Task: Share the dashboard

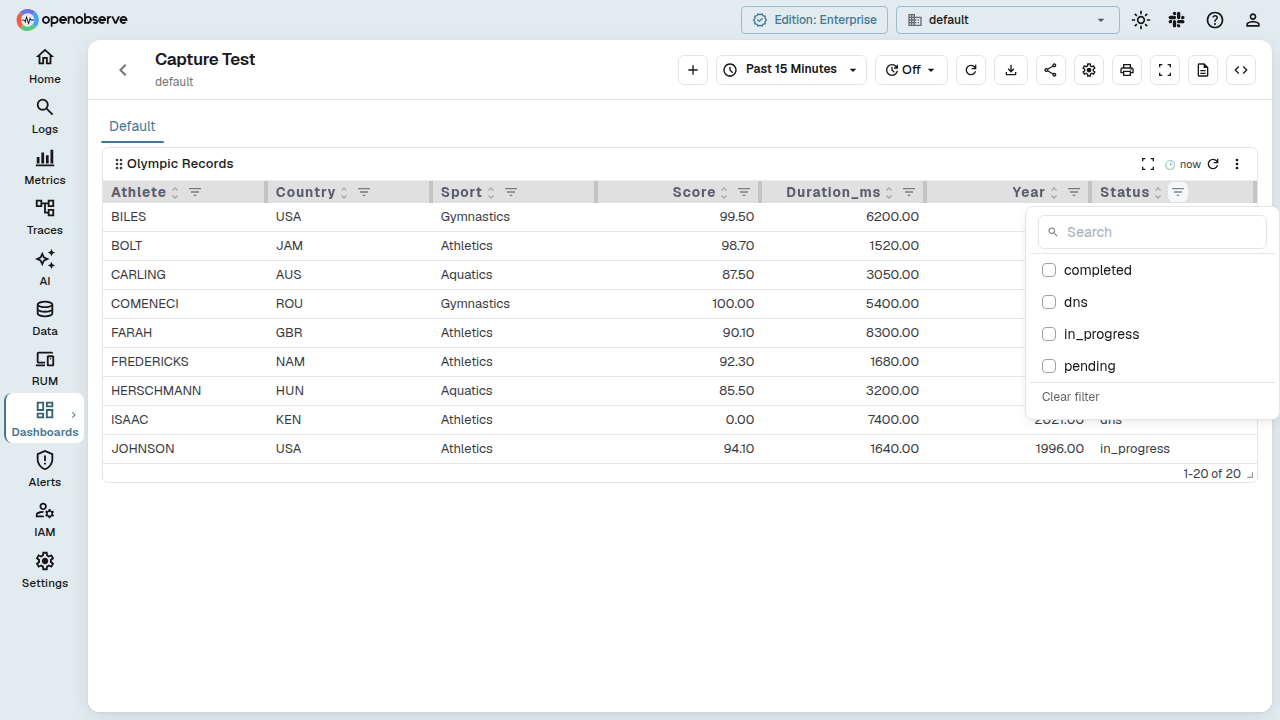Action: pos(1050,70)
